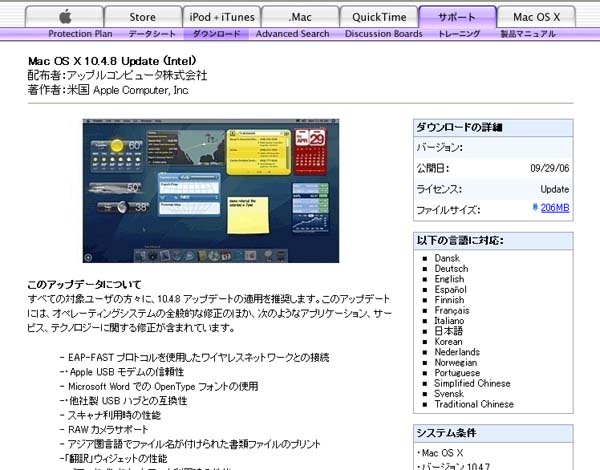The height and width of the screenshot is (470, 600).
Task: Click Svensk in the language list
Action: (x=449, y=393)
